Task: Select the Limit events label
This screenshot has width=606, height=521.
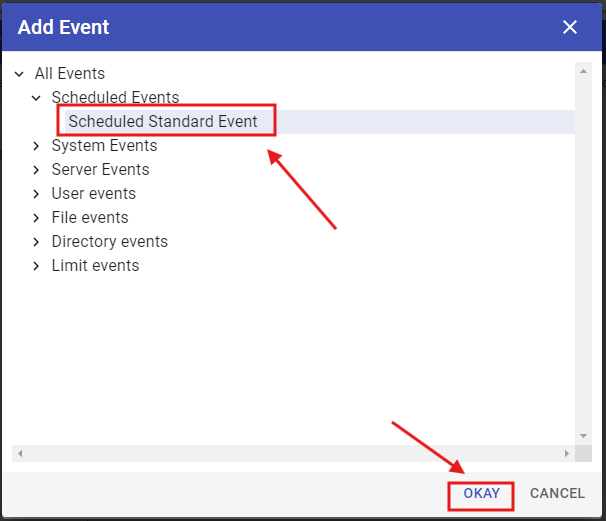Action: click(x=95, y=266)
